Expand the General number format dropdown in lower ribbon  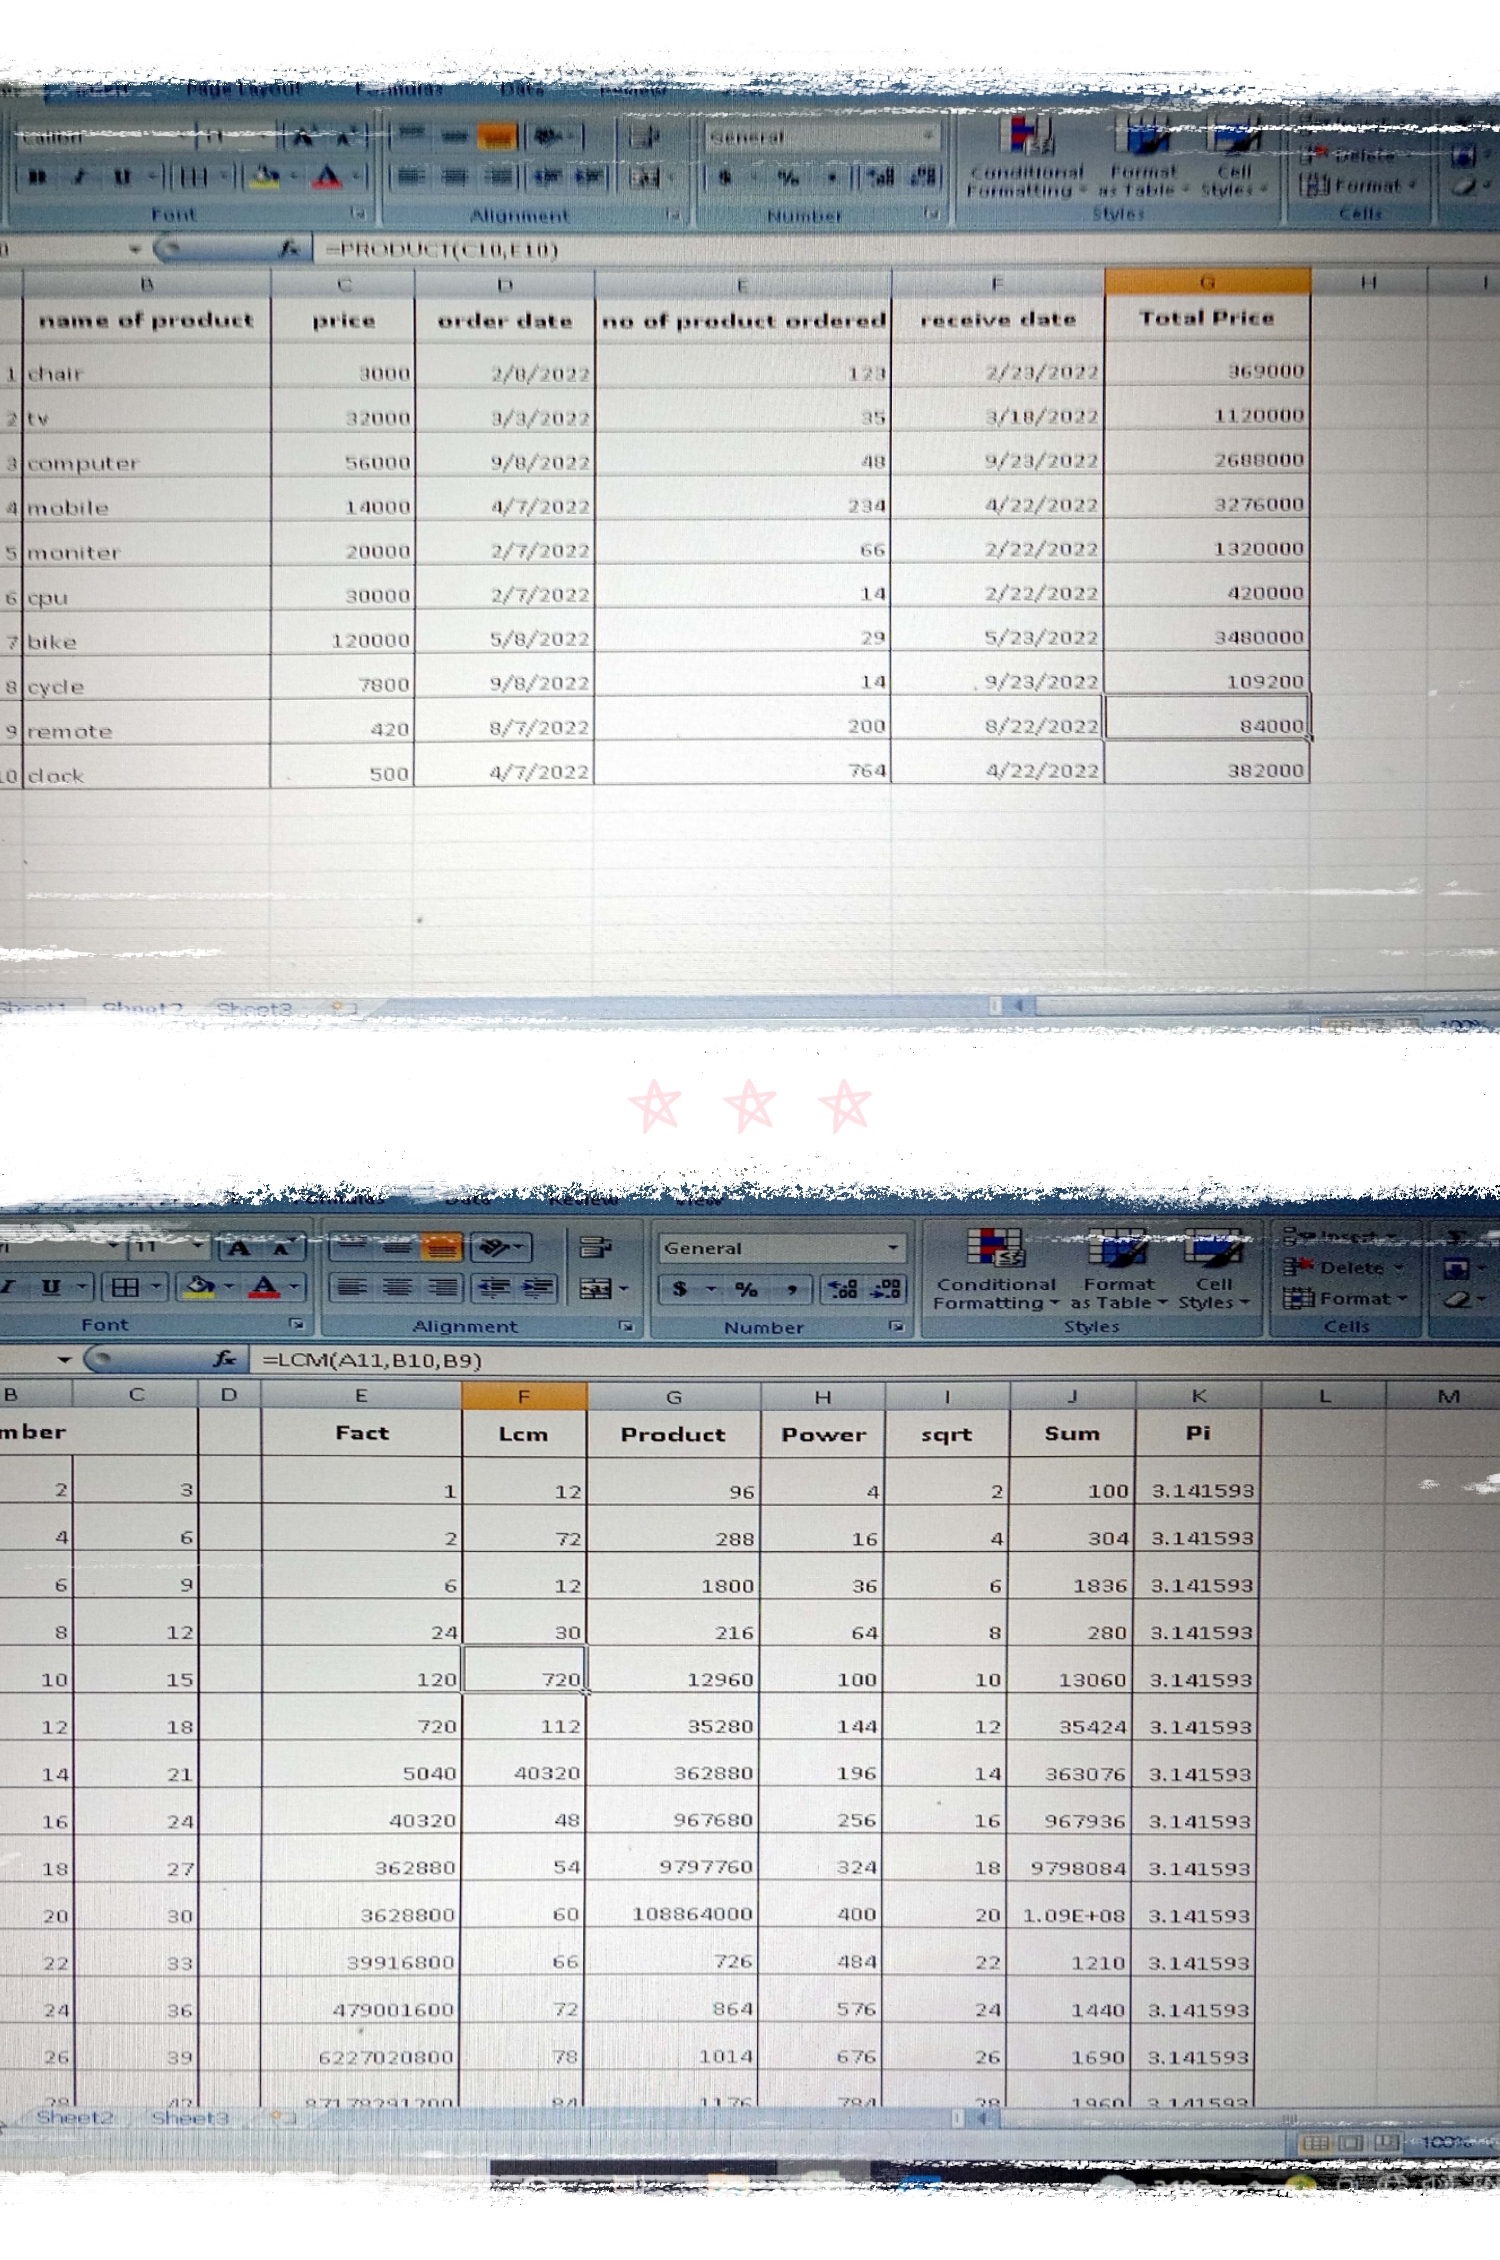892,1247
